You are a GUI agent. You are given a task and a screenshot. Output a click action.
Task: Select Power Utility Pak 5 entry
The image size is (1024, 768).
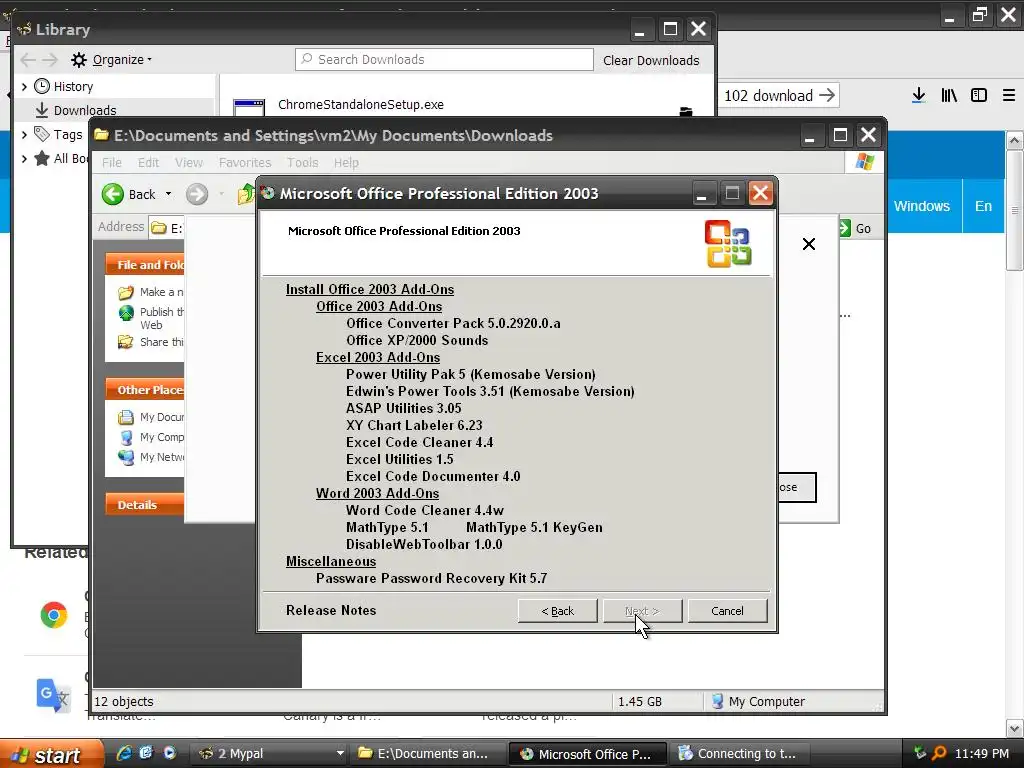[470, 374]
